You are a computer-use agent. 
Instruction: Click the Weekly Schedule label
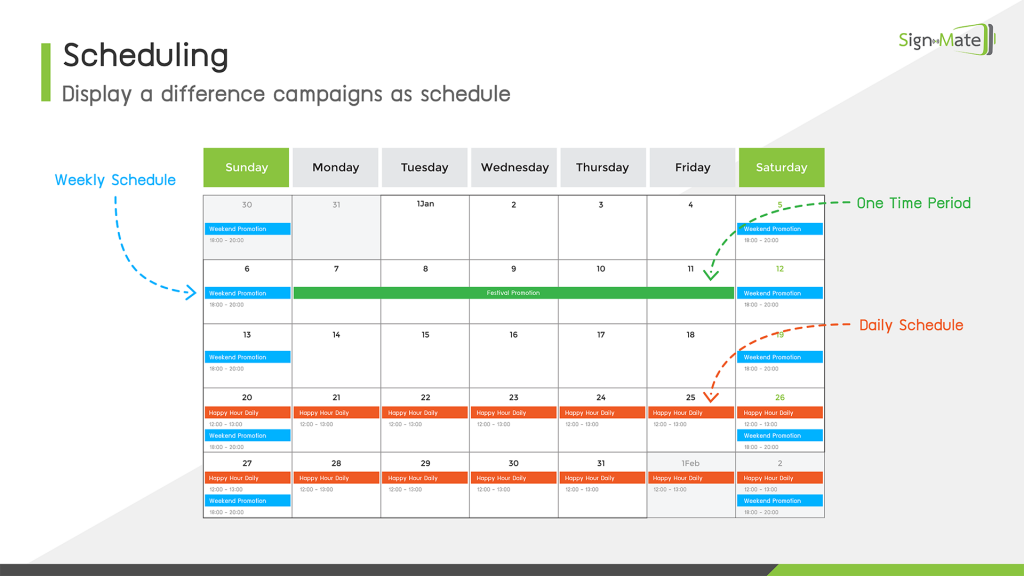(115, 180)
